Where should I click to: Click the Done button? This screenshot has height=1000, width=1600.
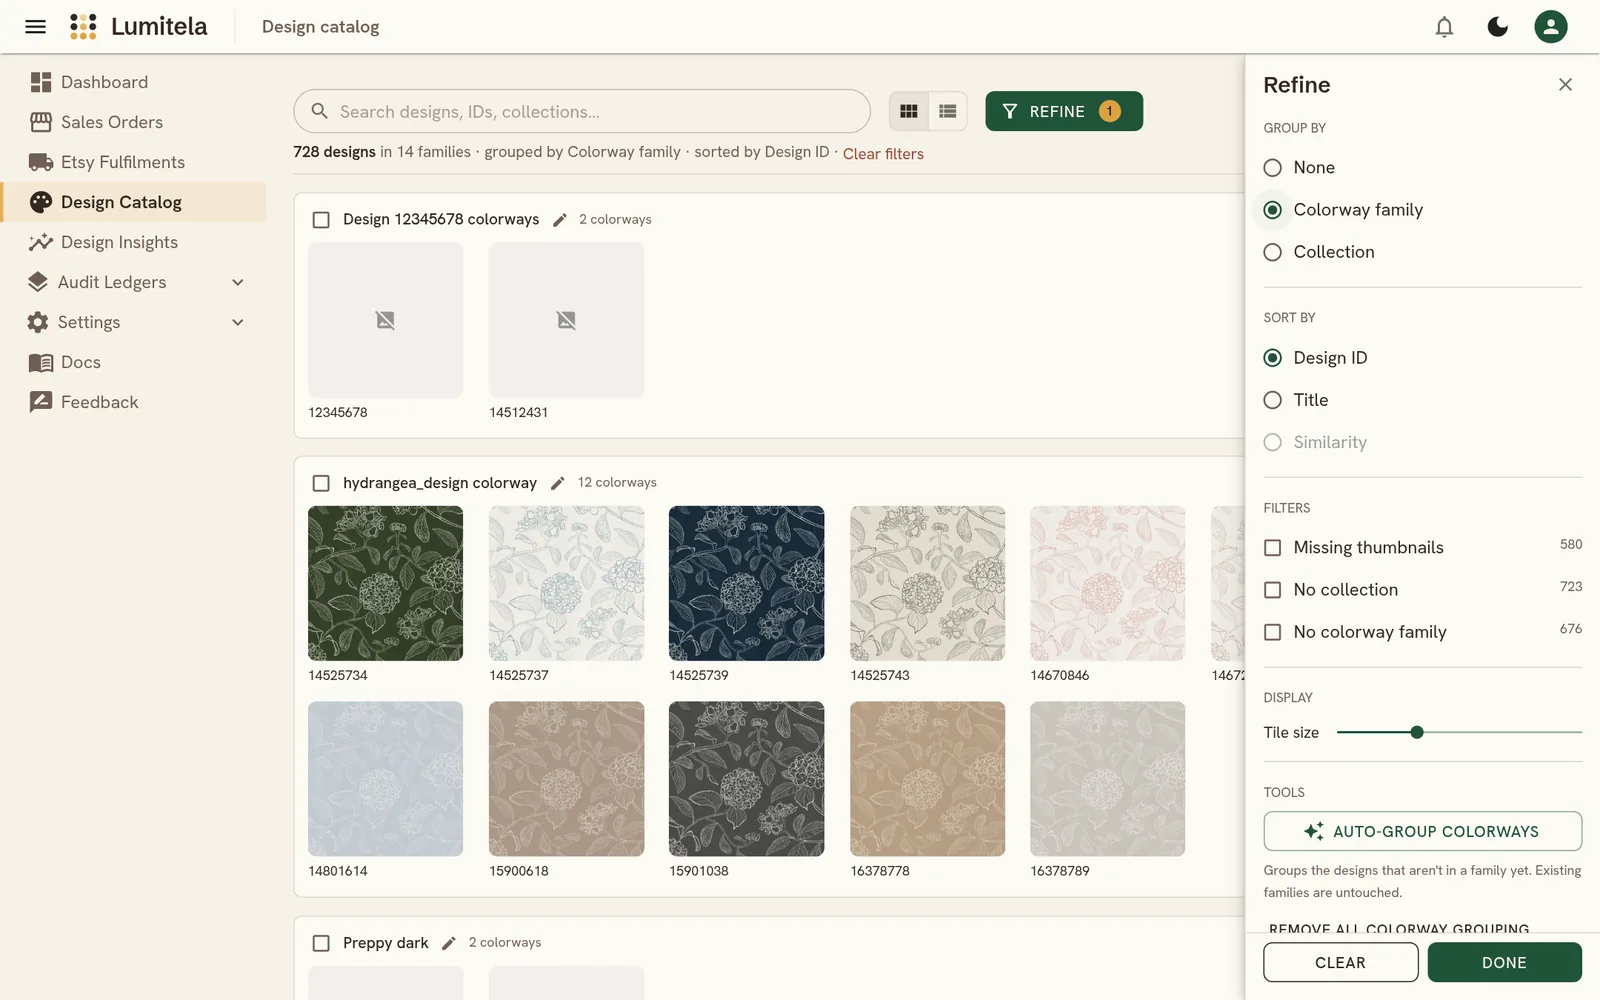coord(1504,962)
